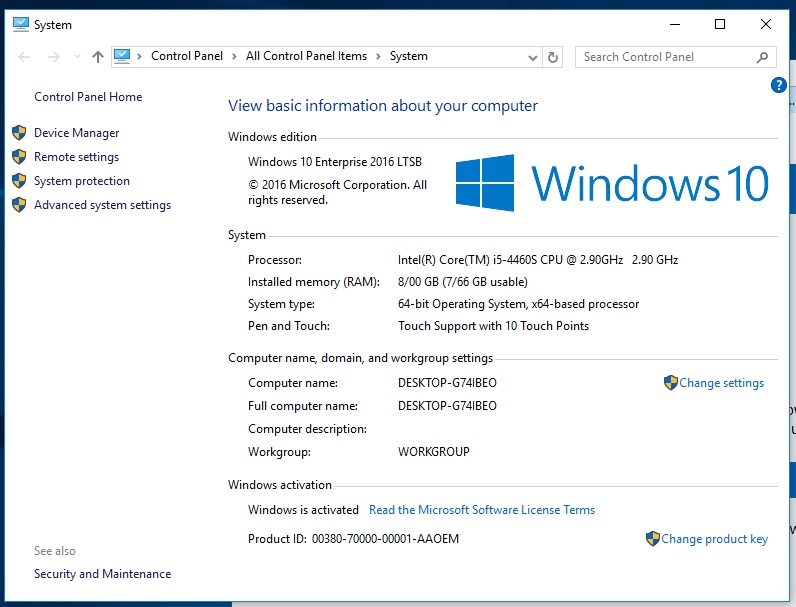Click the 64-bit Operating System text
Screen dimensions: 796x607
(518, 304)
